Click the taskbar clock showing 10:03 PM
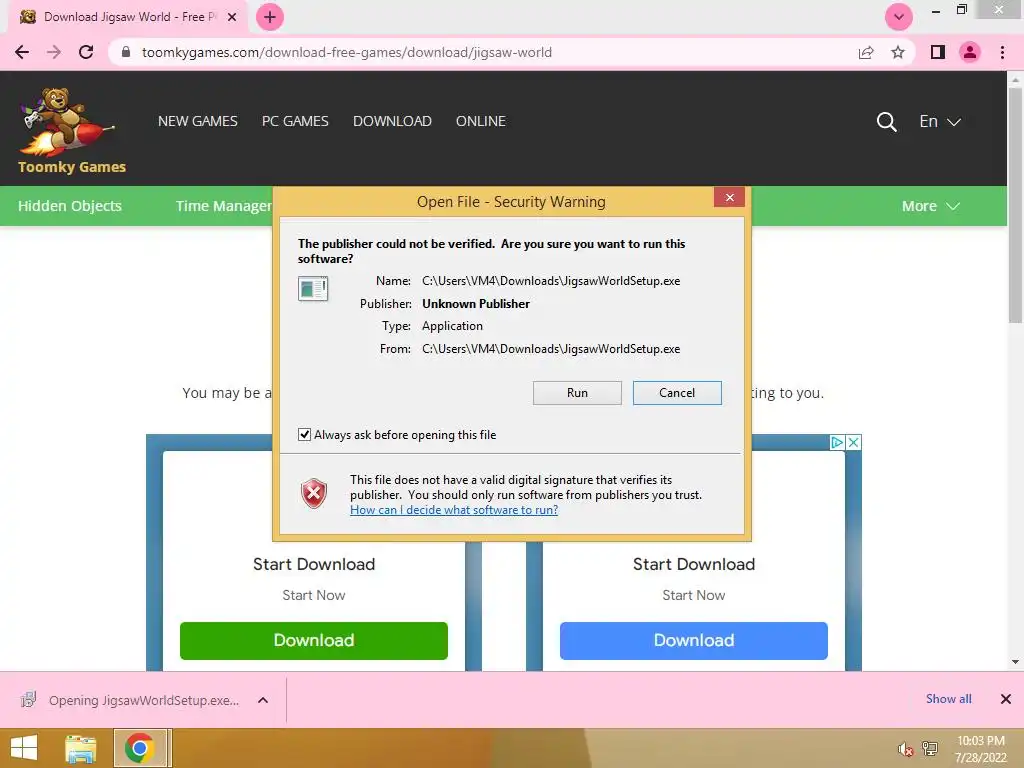The height and width of the screenshot is (768, 1024). [980, 749]
